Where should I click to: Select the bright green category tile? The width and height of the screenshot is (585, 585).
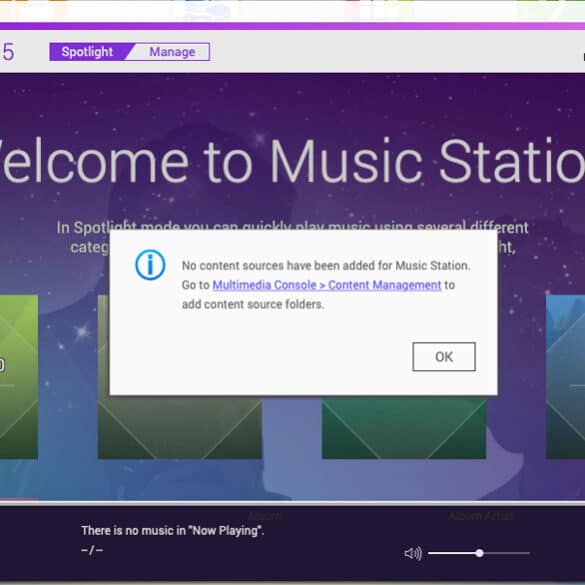point(19,377)
